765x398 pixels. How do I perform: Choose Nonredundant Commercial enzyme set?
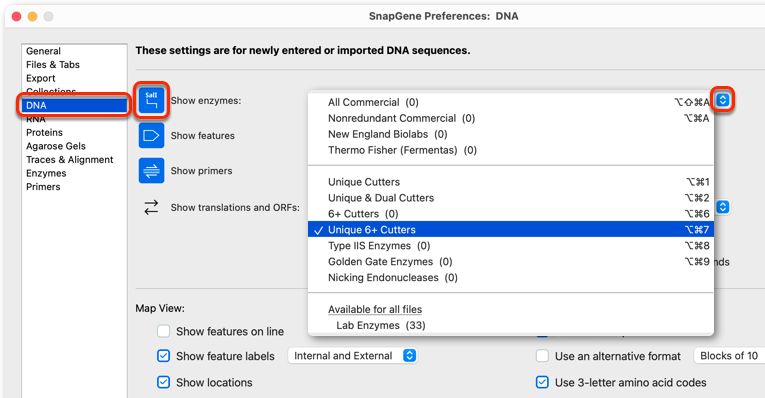[511, 118]
